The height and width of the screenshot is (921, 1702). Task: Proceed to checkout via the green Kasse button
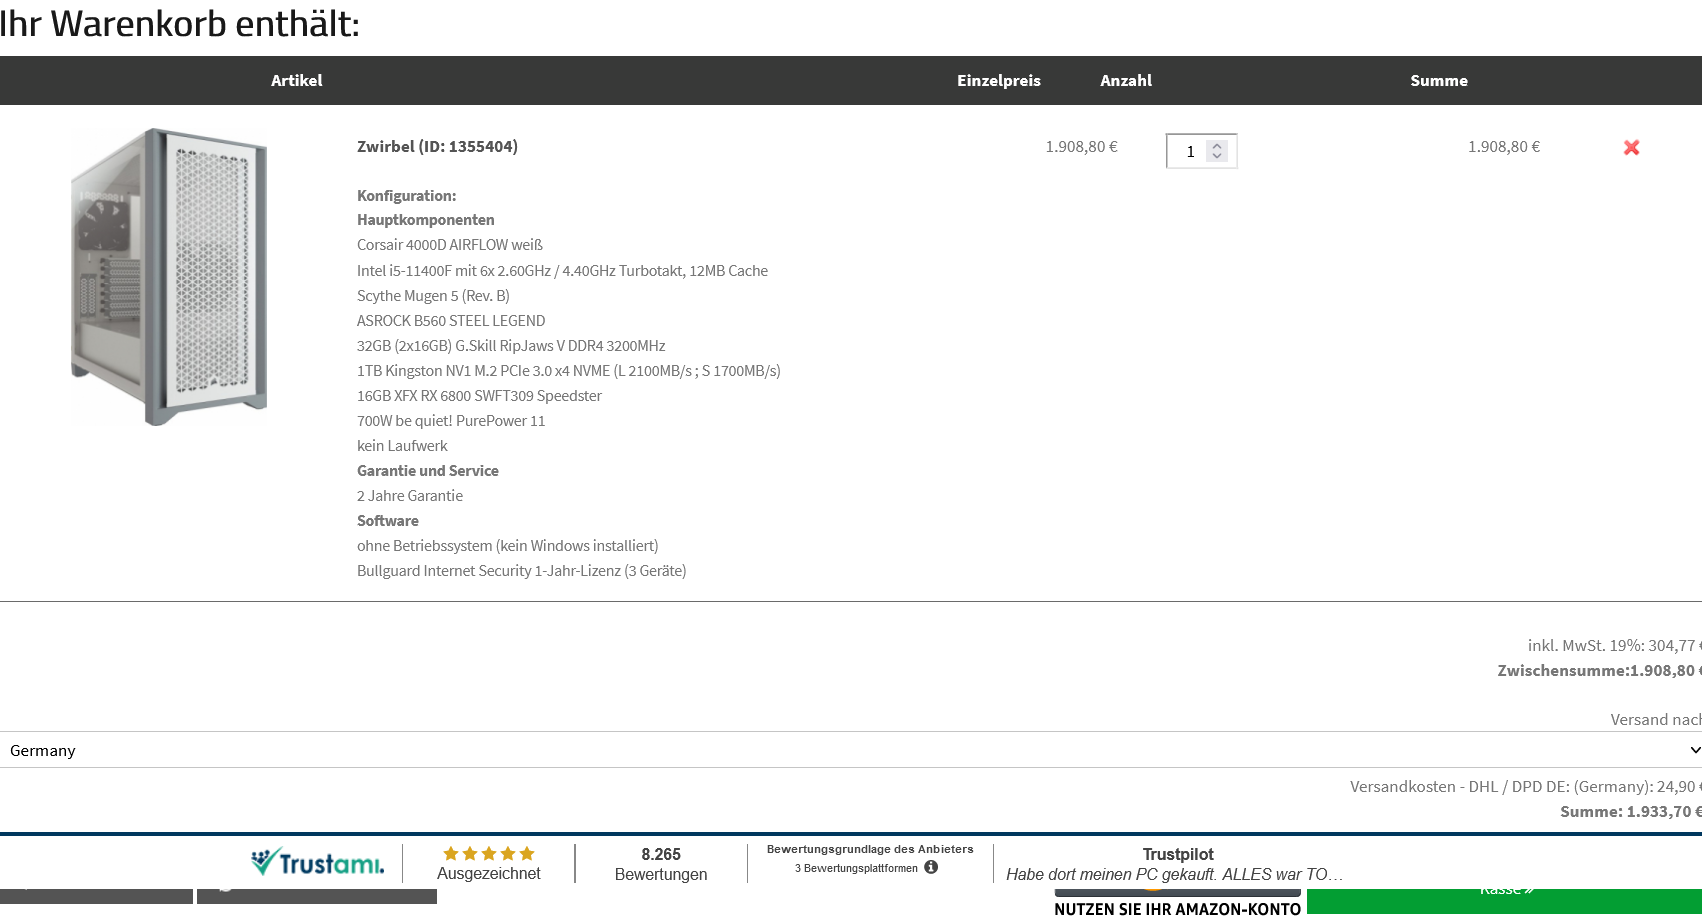click(1504, 900)
